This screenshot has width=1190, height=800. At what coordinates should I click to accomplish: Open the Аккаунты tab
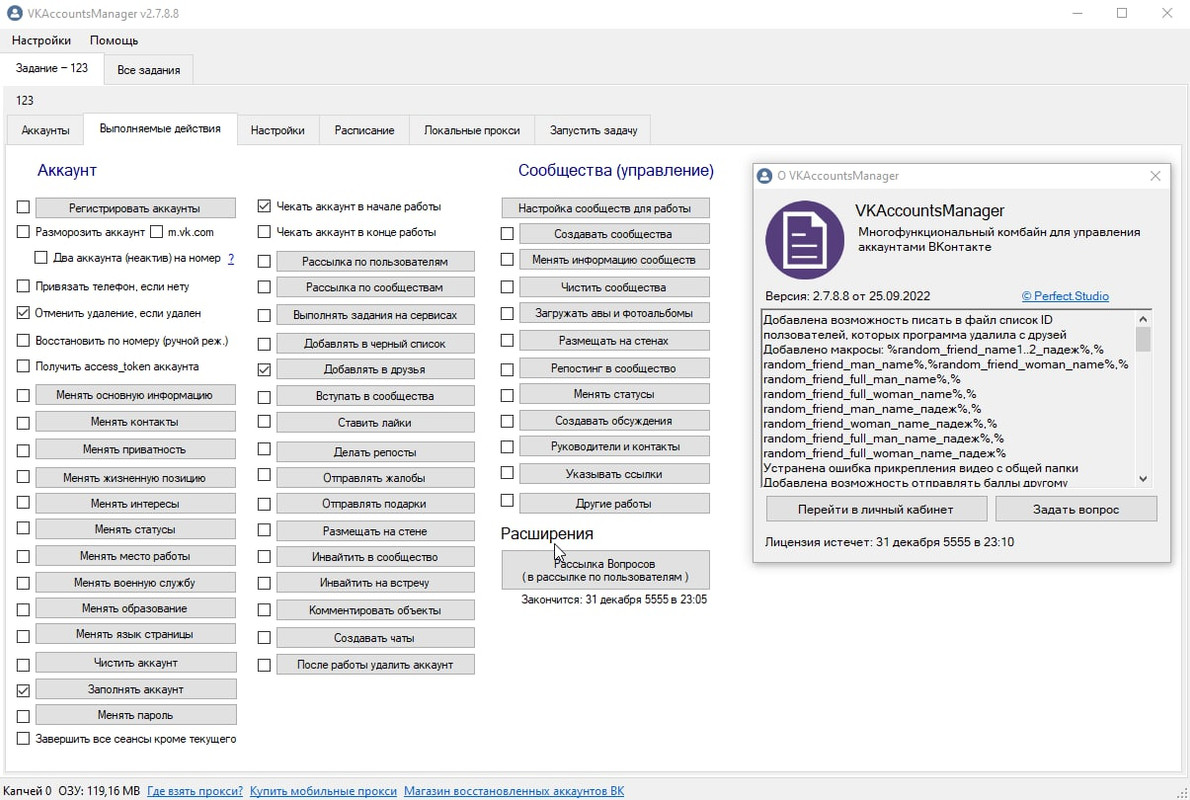tap(46, 130)
